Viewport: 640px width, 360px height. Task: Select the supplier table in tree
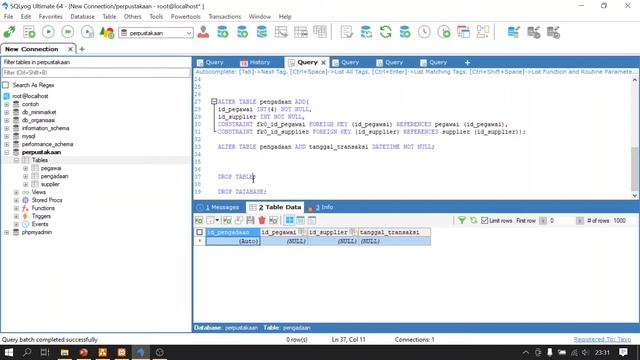tap(50, 184)
